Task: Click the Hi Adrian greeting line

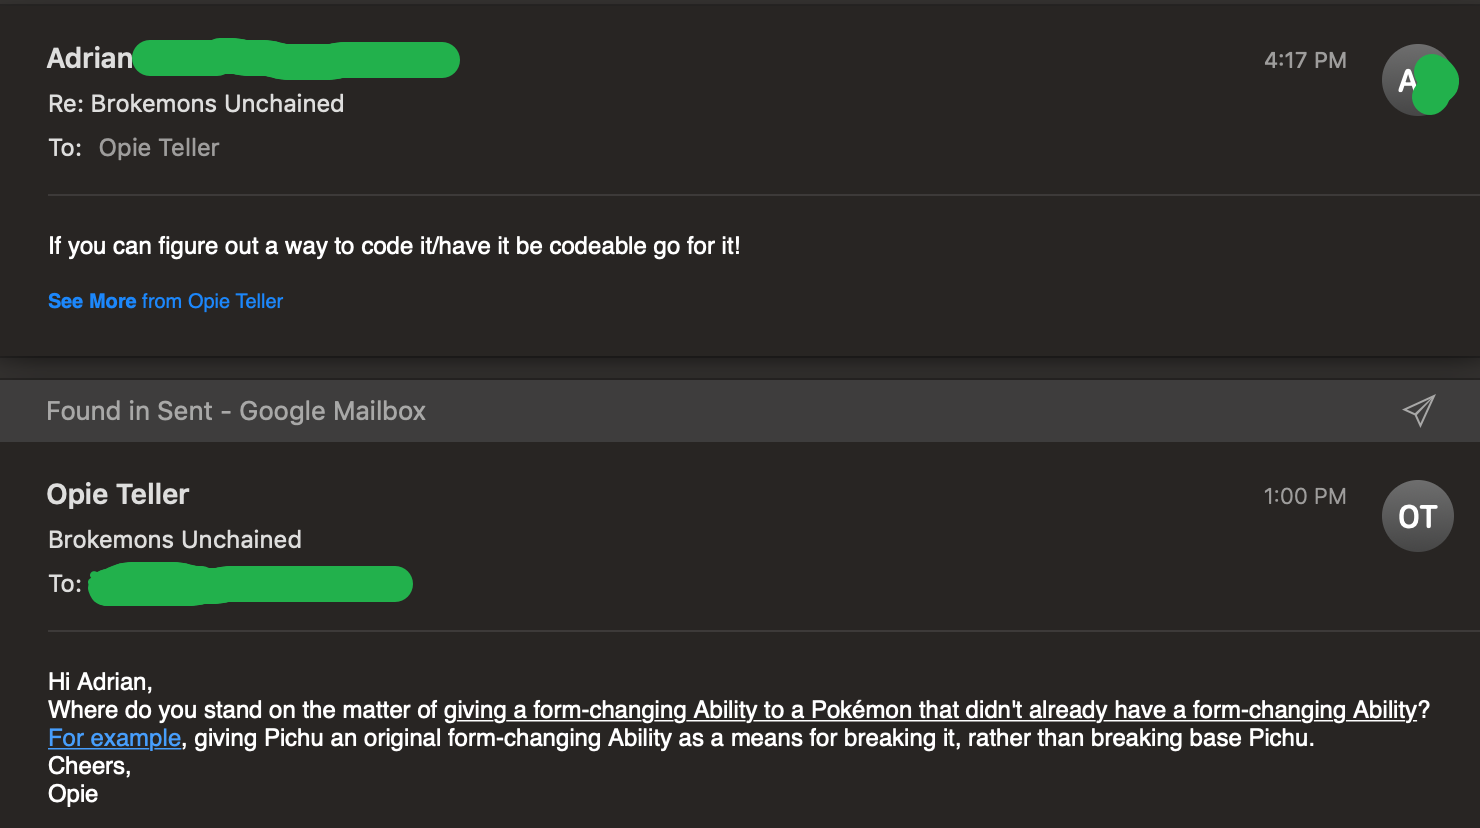Action: 100,682
